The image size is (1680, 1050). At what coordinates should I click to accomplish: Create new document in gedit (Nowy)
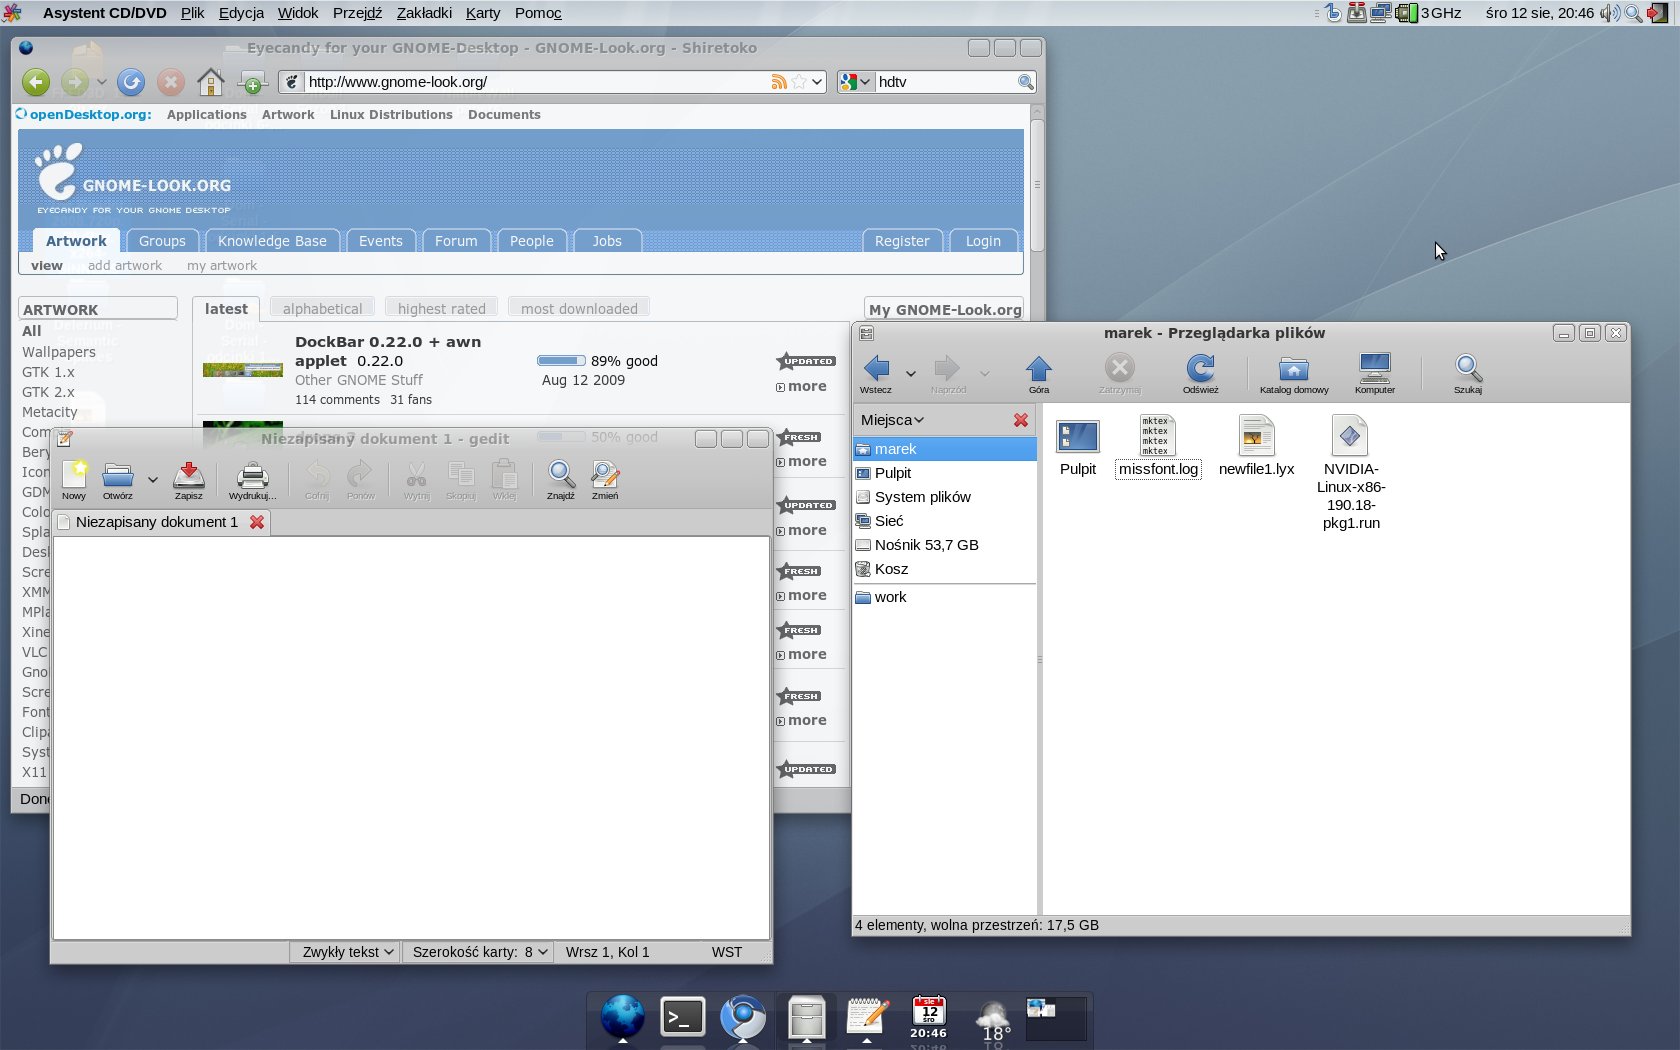tap(74, 480)
